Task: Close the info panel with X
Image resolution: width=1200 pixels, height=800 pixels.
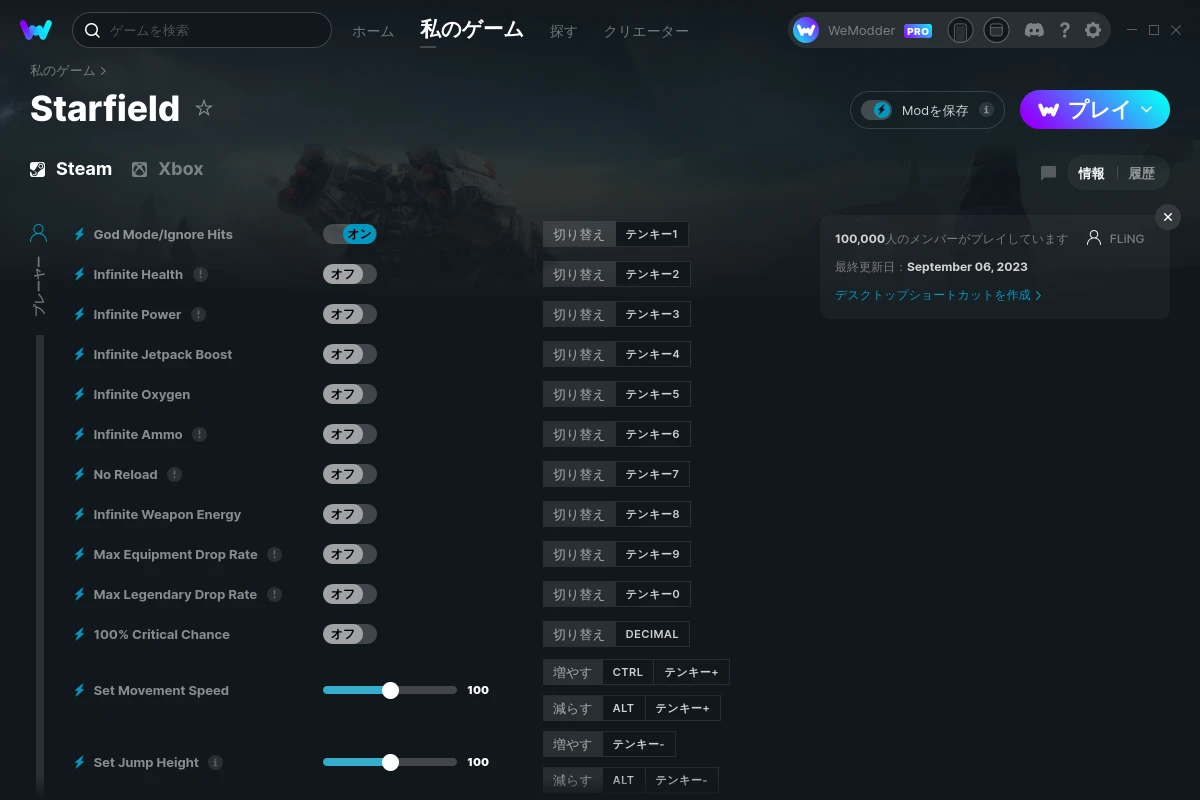Action: click(x=1167, y=217)
